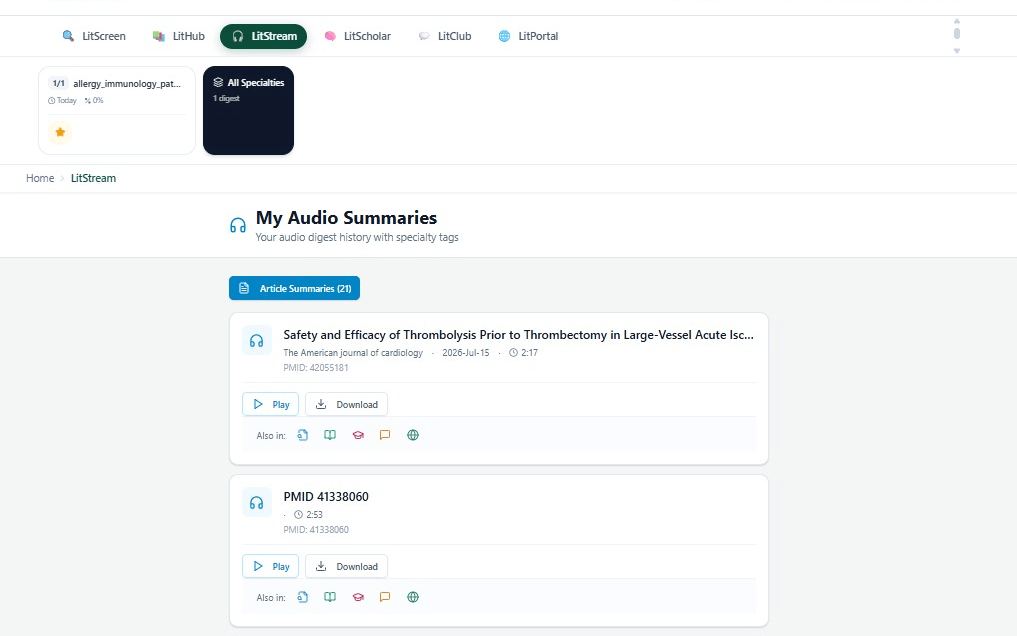Viewport: 1017px width, 636px height.
Task: Open the Thrombolysis article in LitScreen via its search-document icon
Action: click(x=302, y=435)
